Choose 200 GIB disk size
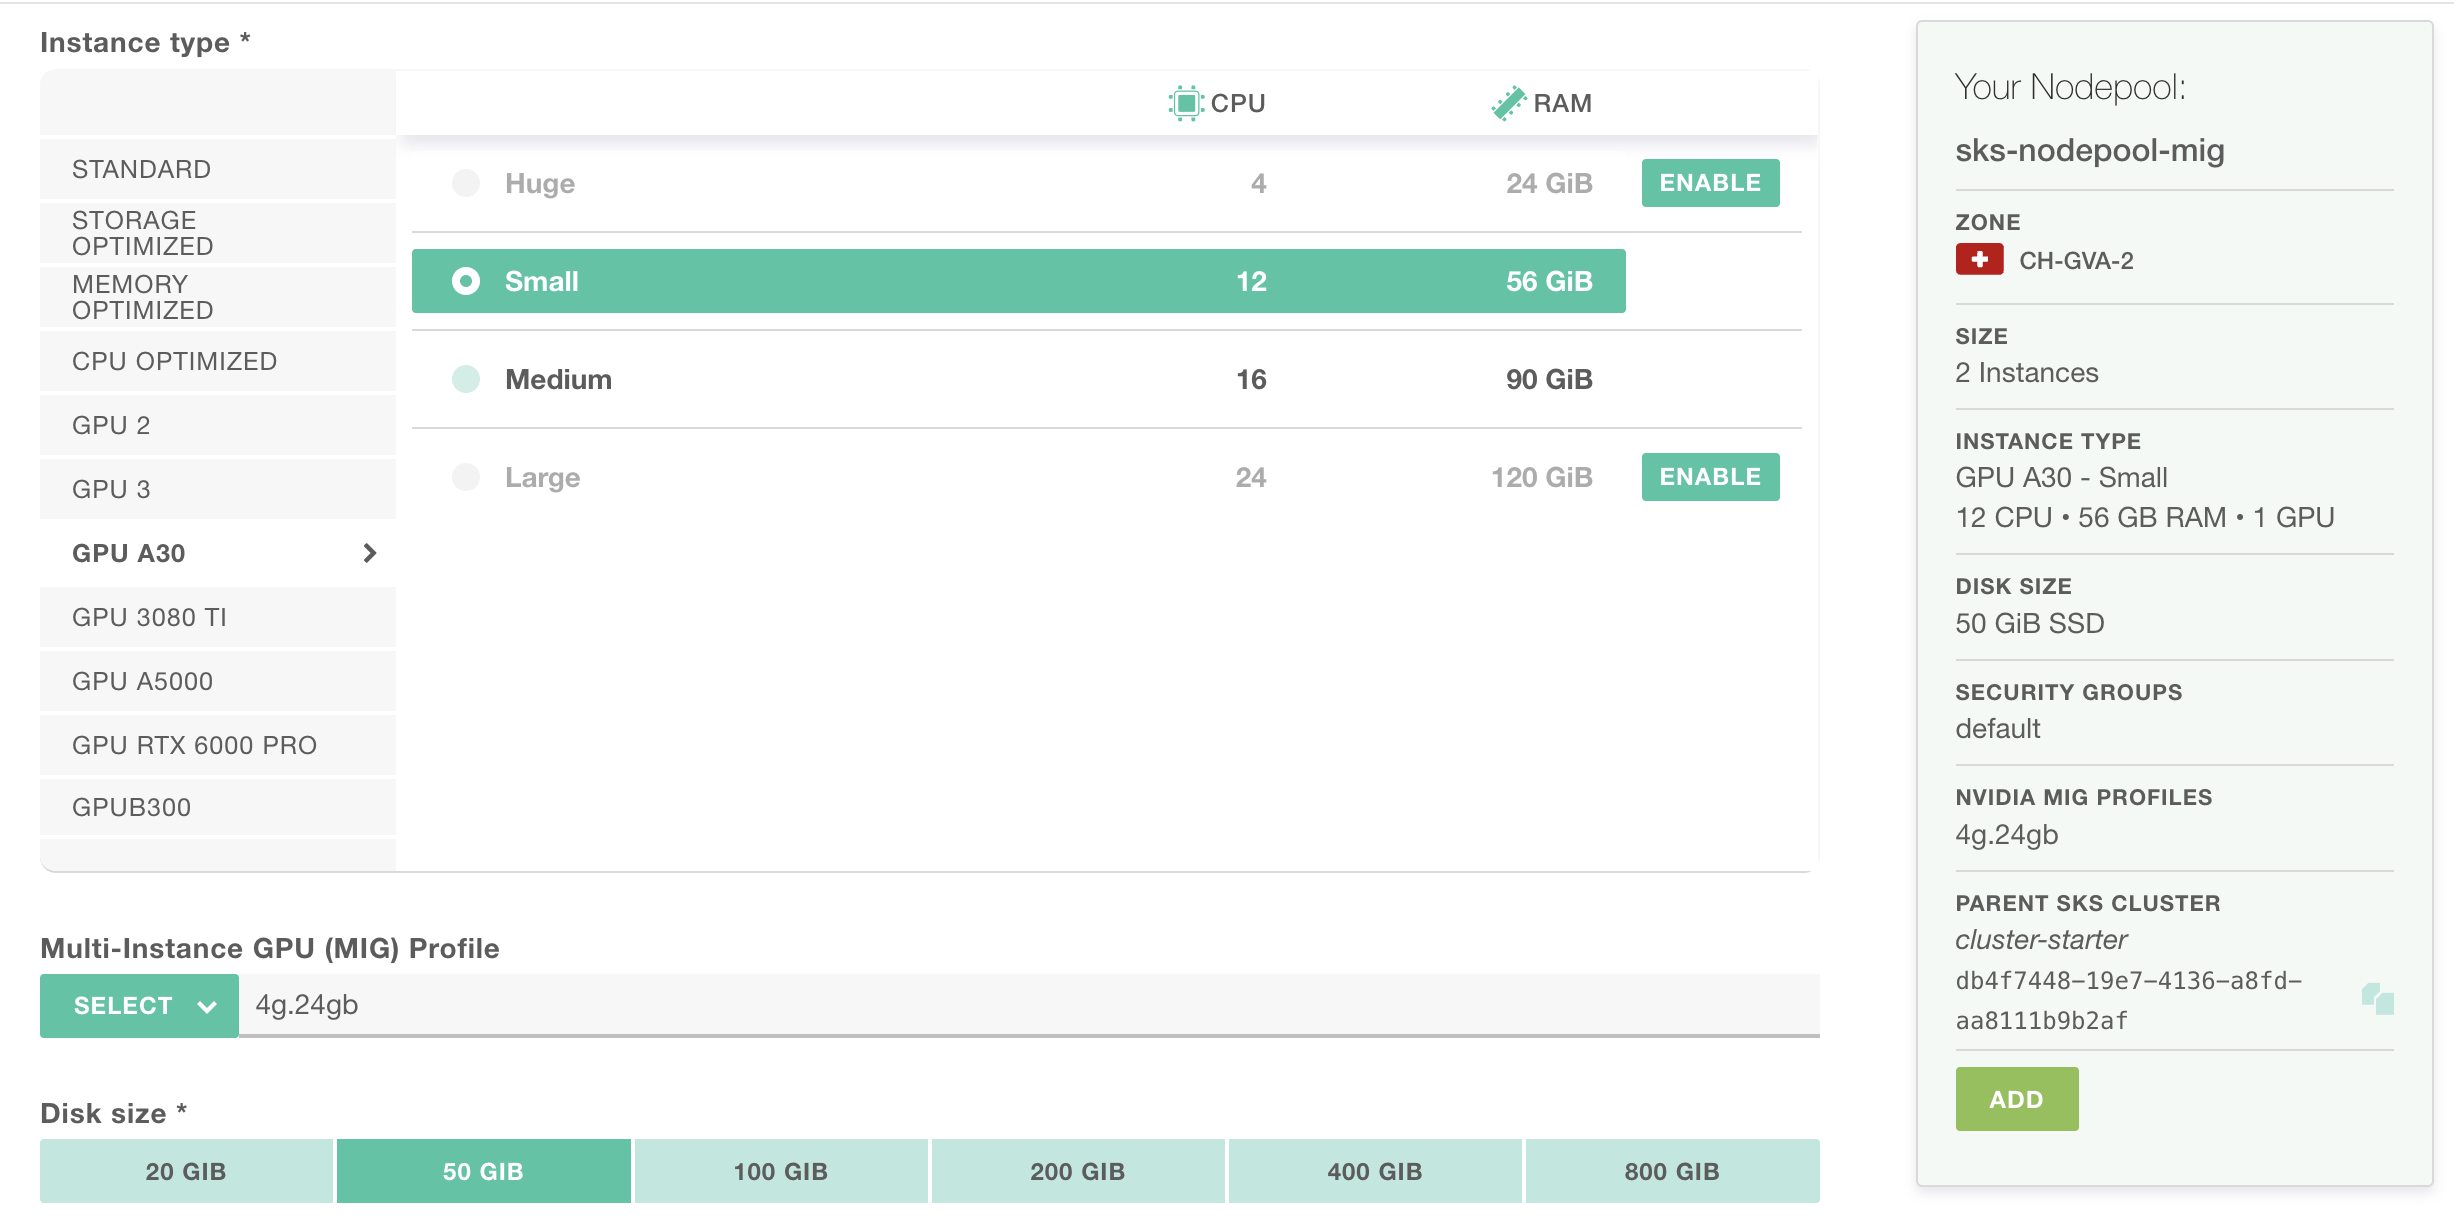This screenshot has width=2454, height=1228. 1078,1171
